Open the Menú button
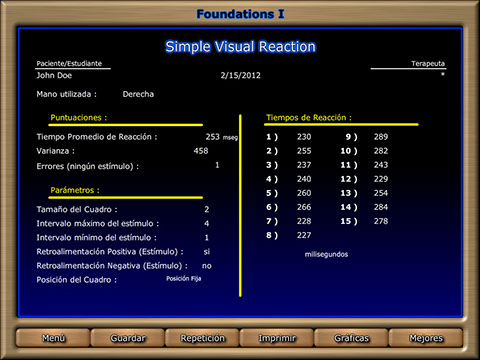Viewport: 480px width, 360px height. click(53, 338)
